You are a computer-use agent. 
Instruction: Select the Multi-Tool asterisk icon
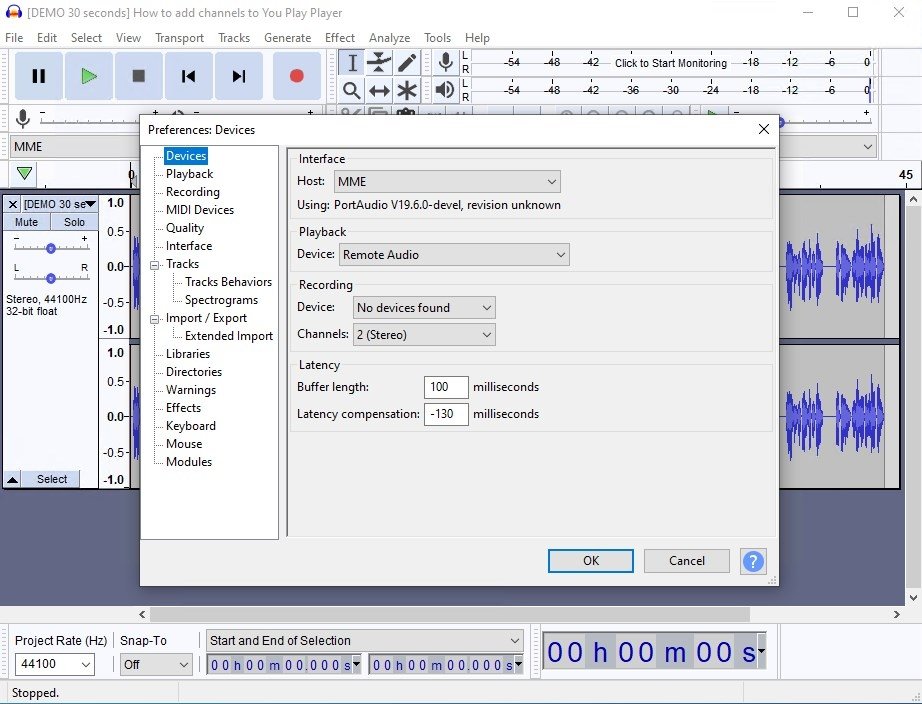point(407,91)
